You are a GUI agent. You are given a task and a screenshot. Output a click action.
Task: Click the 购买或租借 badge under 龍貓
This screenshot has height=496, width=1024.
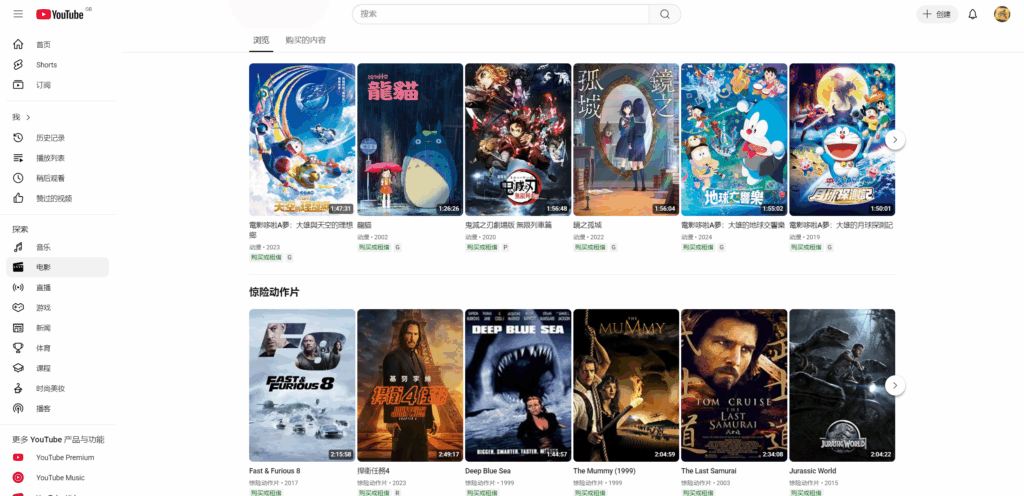click(x=374, y=248)
